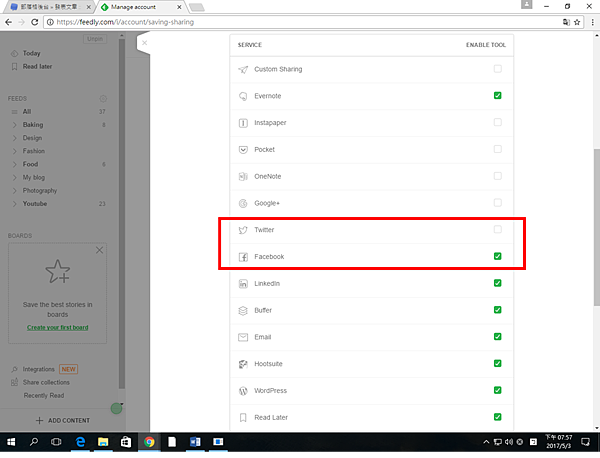Image resolution: width=600 pixels, height=458 pixels.
Task: Uncheck the Hootsuite tool checkbox
Action: pos(497,363)
